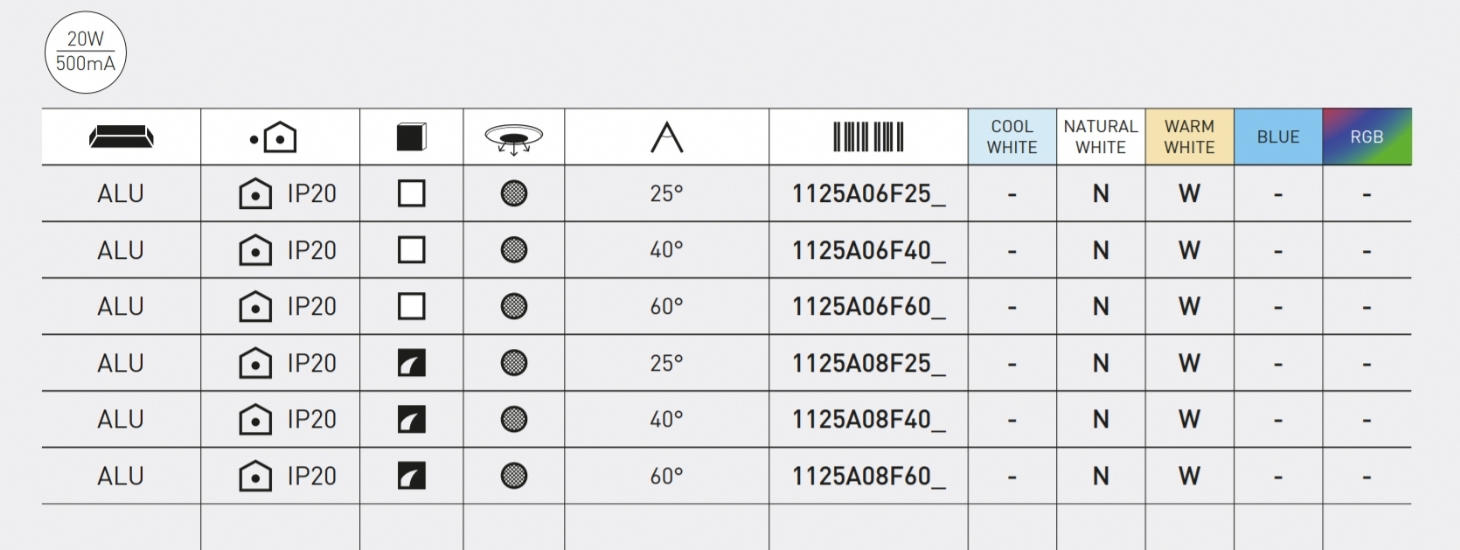Click the black square finish header icon
This screenshot has height=550, width=1460.
[412, 137]
